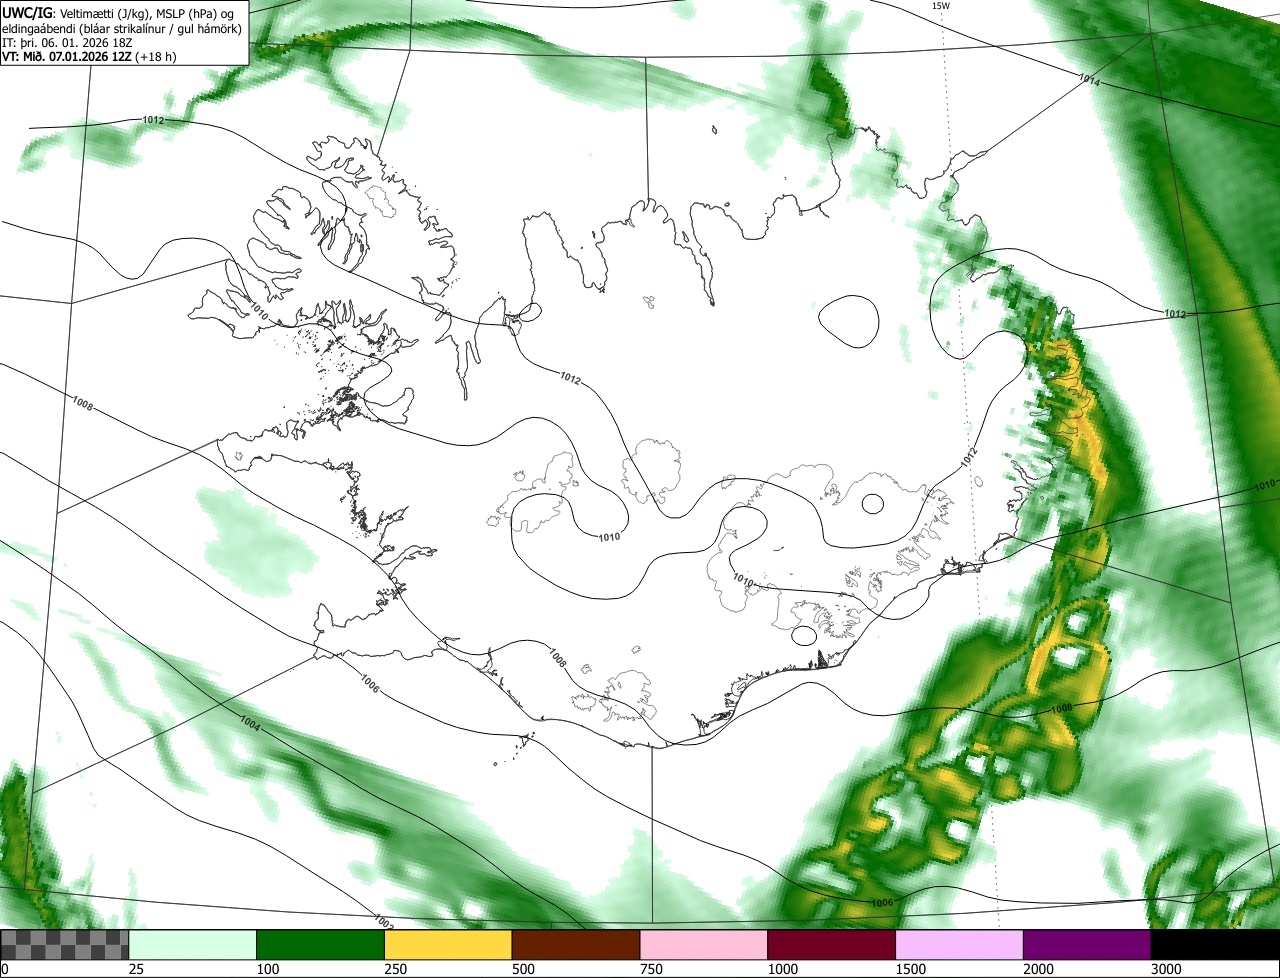
Task: Click the 1004 isobar label
Action: coord(250,724)
